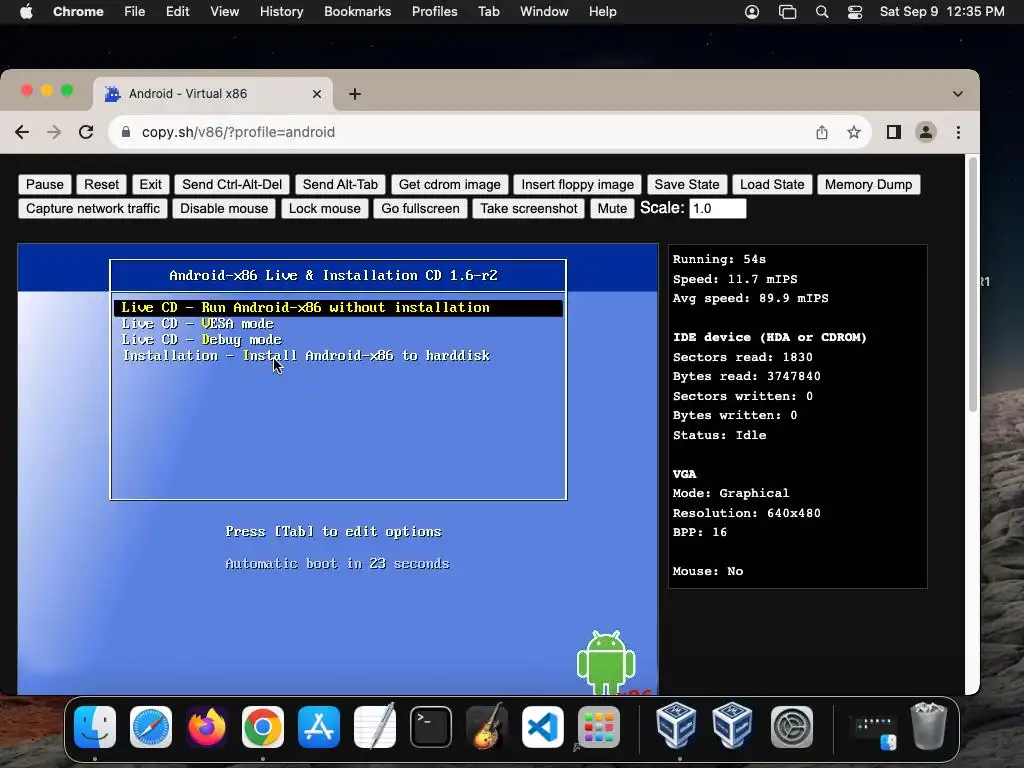The width and height of the screenshot is (1024, 768).
Task: Reload the copy.sh page
Action: click(x=86, y=132)
